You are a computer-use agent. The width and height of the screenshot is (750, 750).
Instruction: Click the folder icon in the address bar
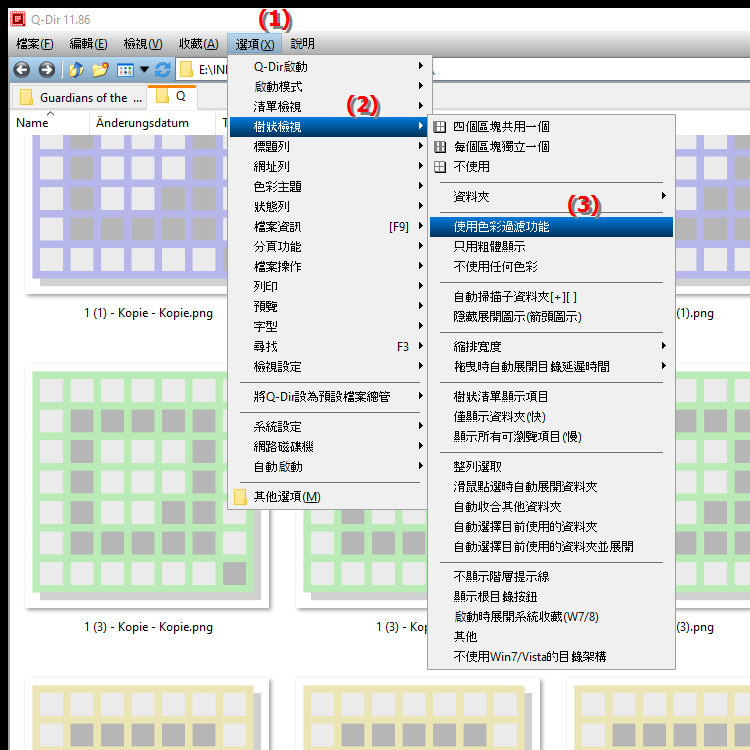[187, 70]
